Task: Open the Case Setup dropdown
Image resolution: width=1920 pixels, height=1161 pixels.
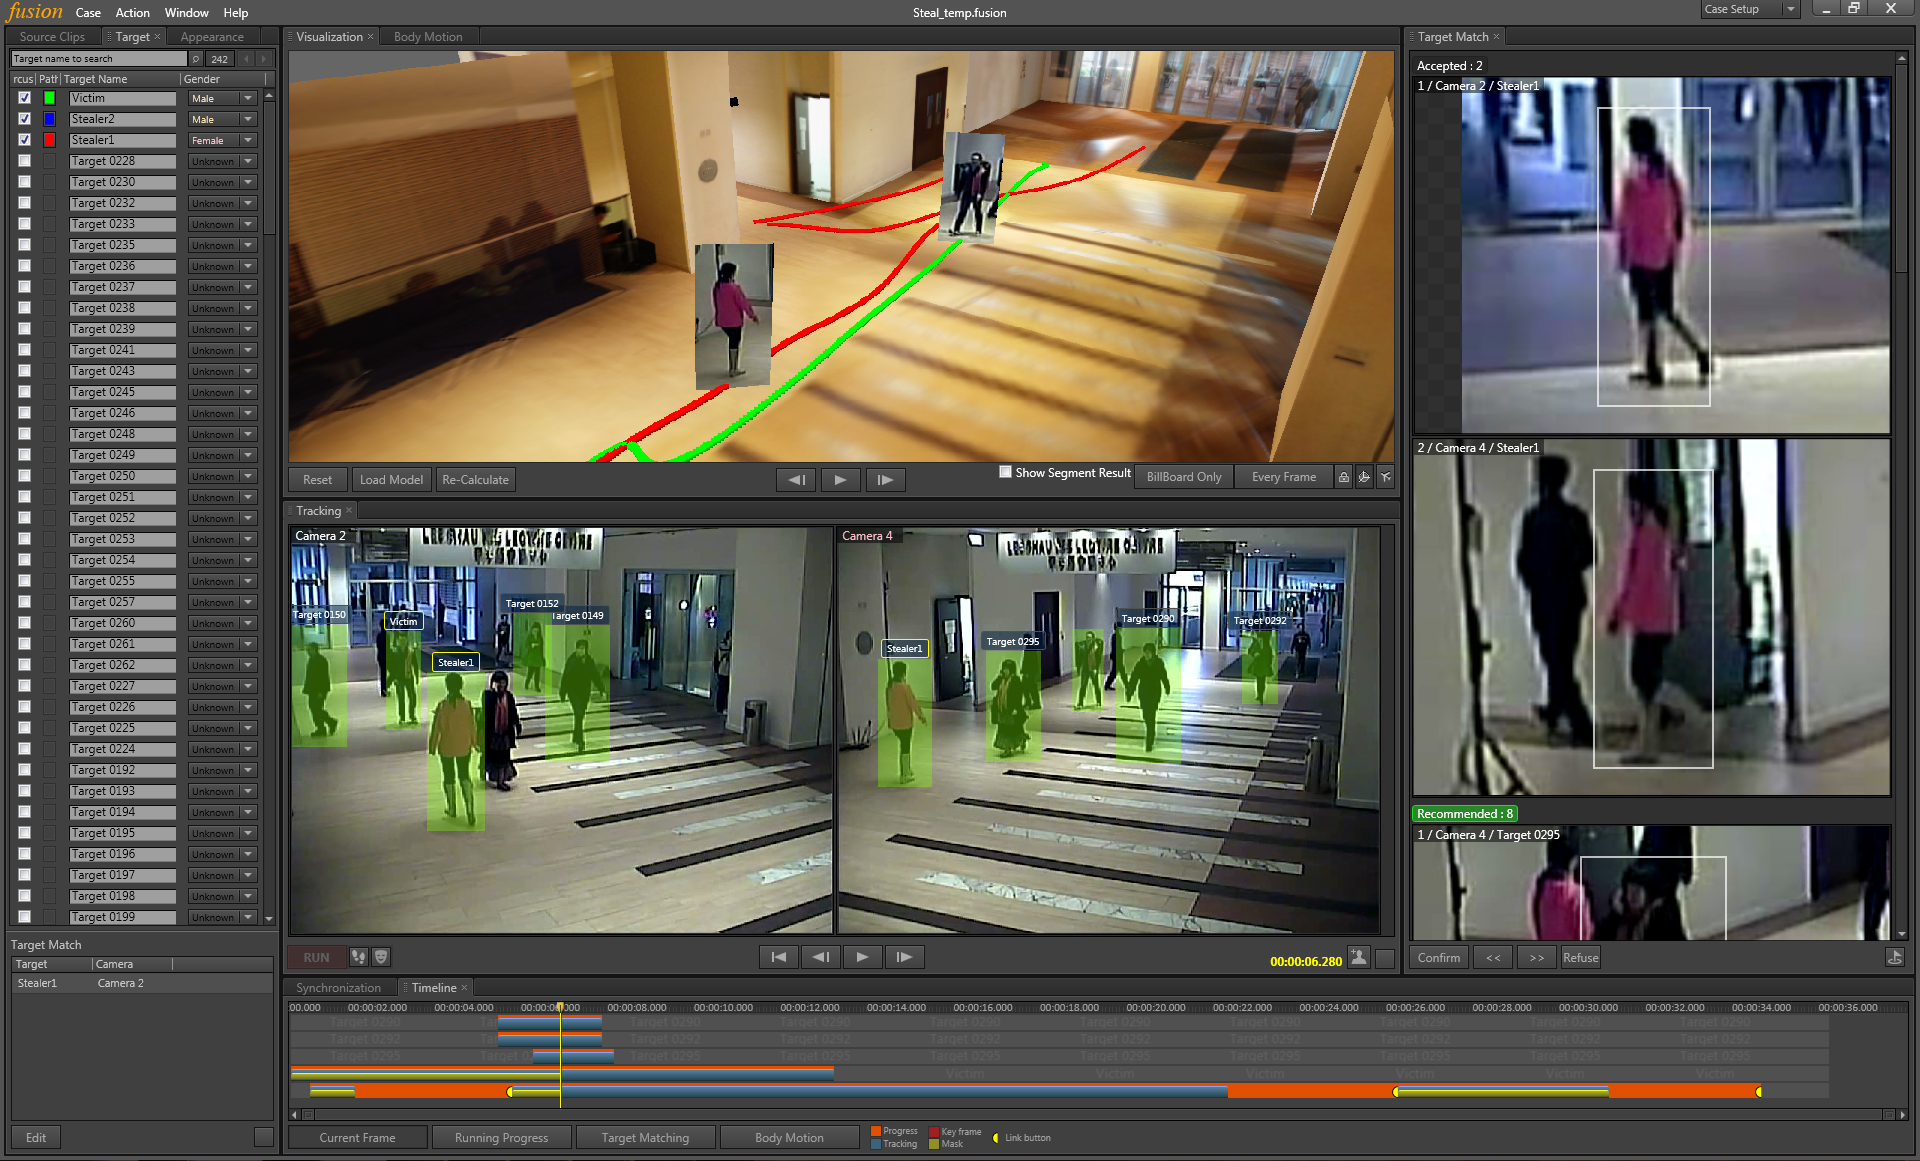Action: [1790, 9]
